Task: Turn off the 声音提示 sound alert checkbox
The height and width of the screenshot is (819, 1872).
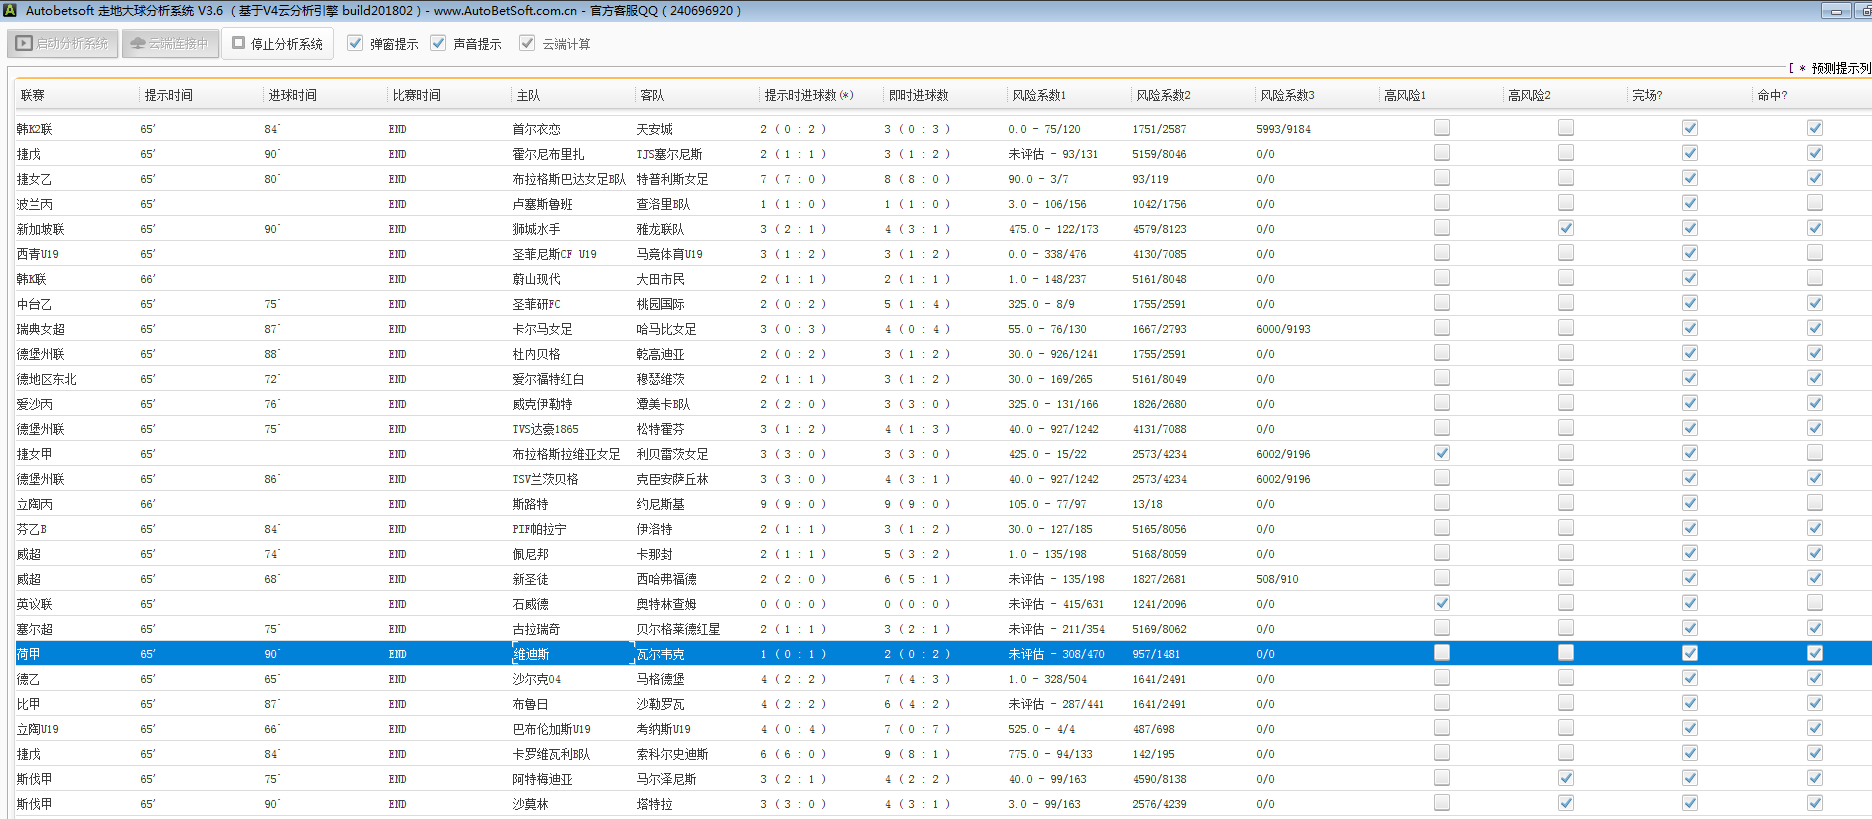Action: pos(438,43)
